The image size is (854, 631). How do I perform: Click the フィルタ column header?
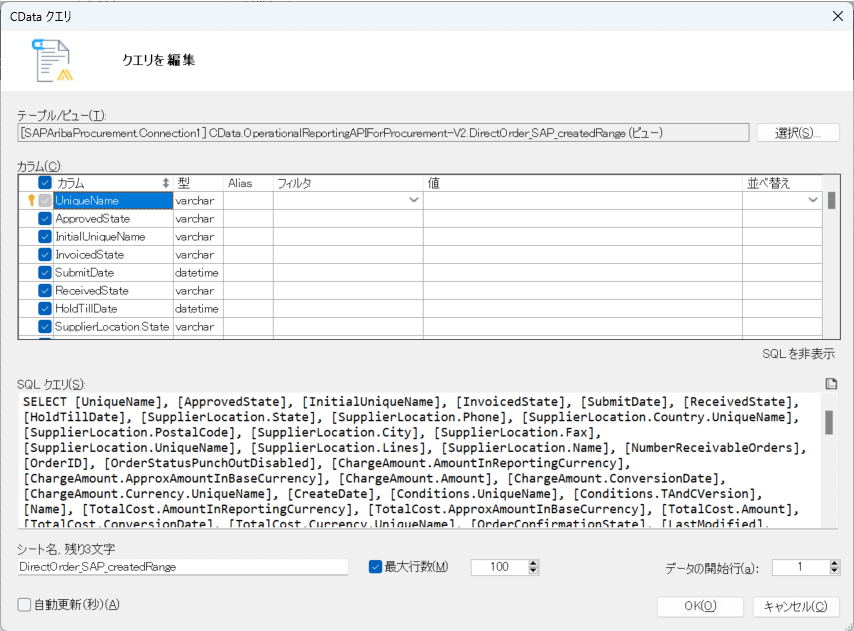[349, 183]
